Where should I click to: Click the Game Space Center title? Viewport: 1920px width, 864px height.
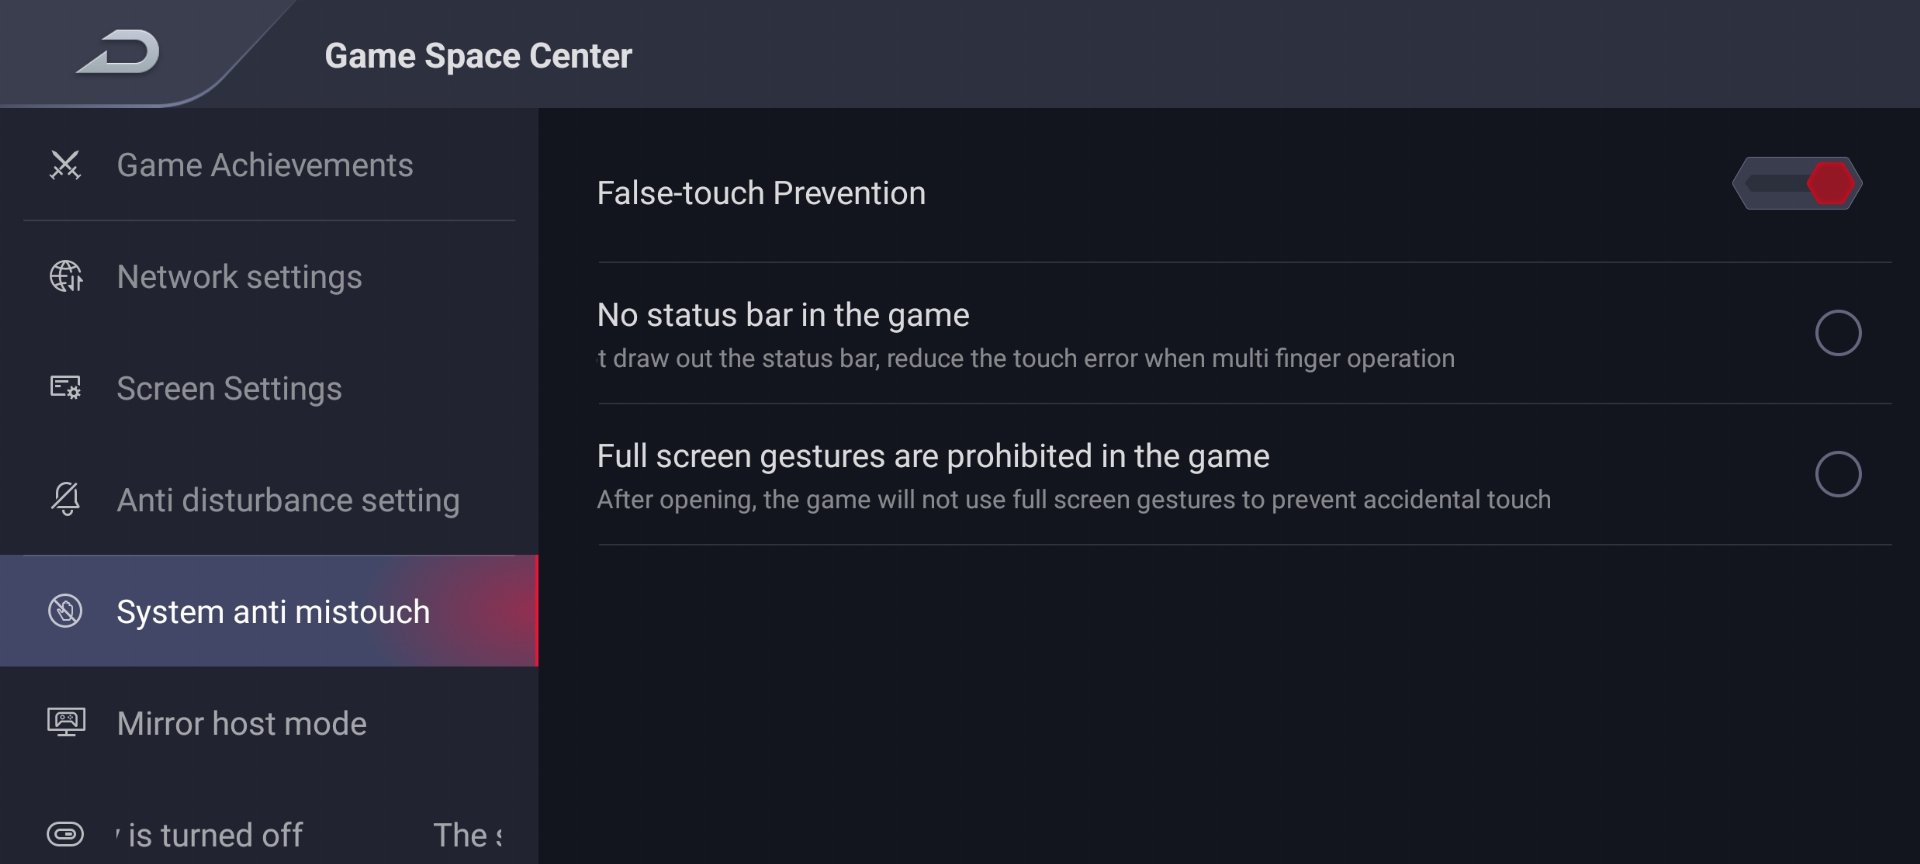pos(478,56)
